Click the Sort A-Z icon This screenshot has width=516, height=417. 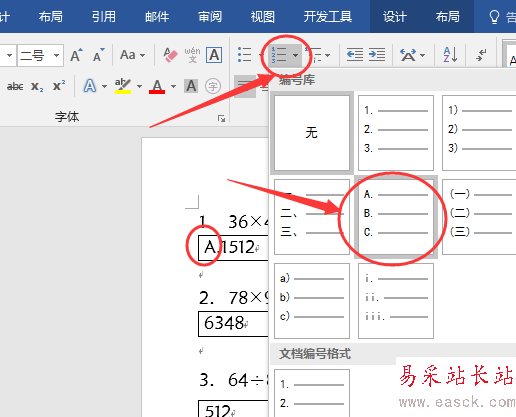450,55
